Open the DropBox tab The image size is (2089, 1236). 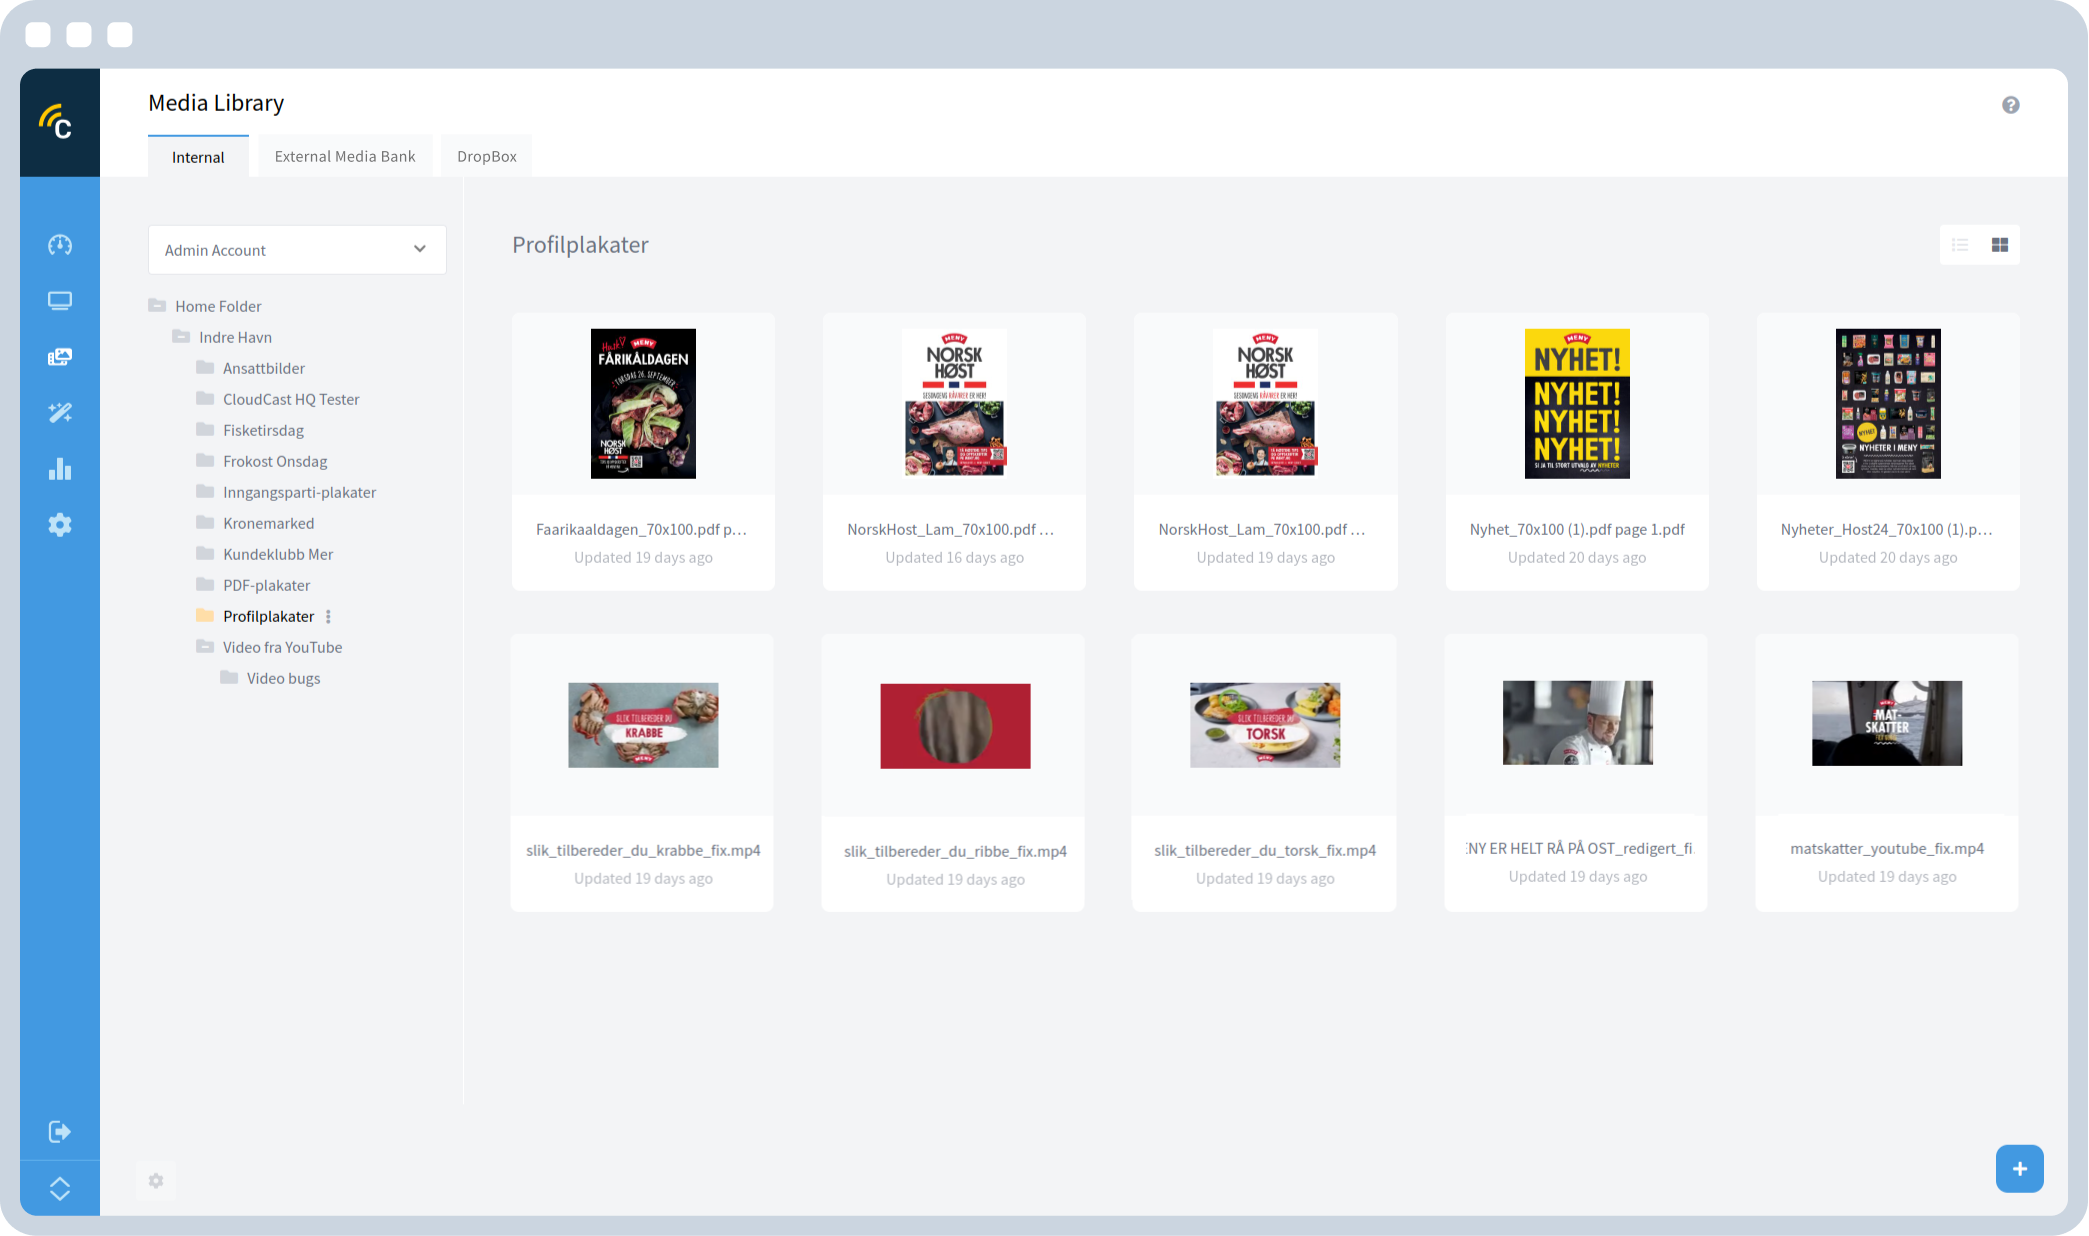(x=486, y=156)
